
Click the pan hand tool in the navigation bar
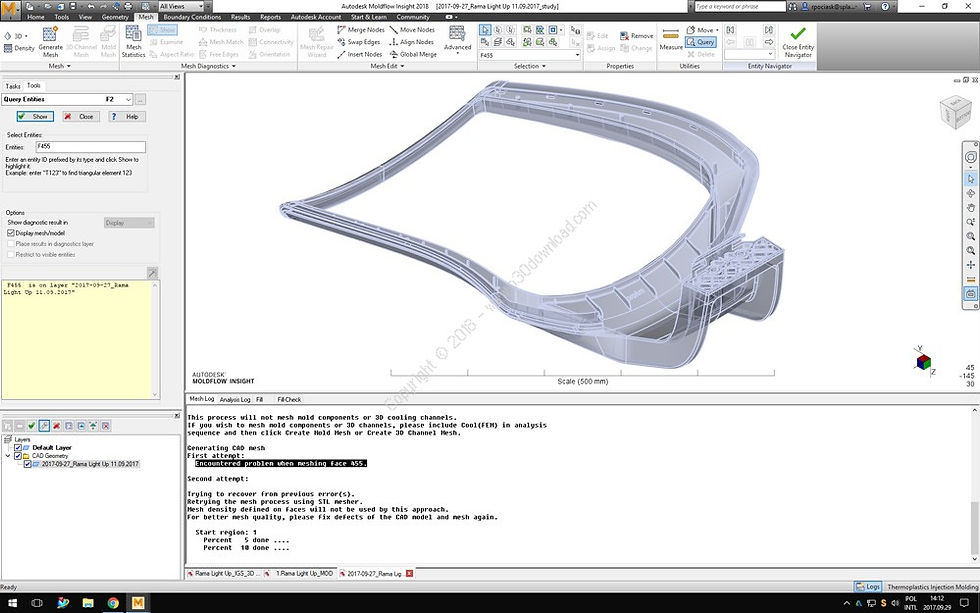coord(971,207)
